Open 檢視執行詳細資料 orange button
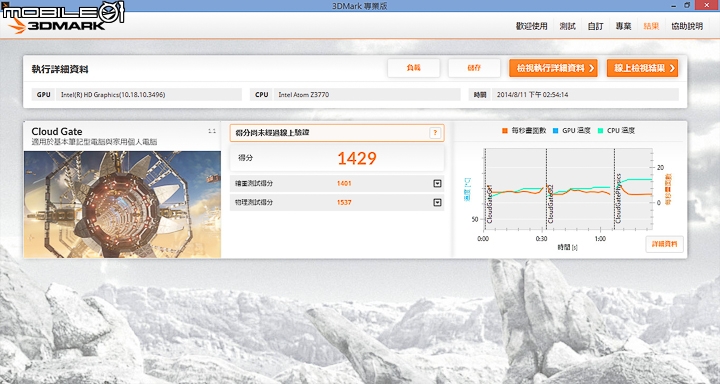The image size is (720, 384). pyautogui.click(x=553, y=68)
